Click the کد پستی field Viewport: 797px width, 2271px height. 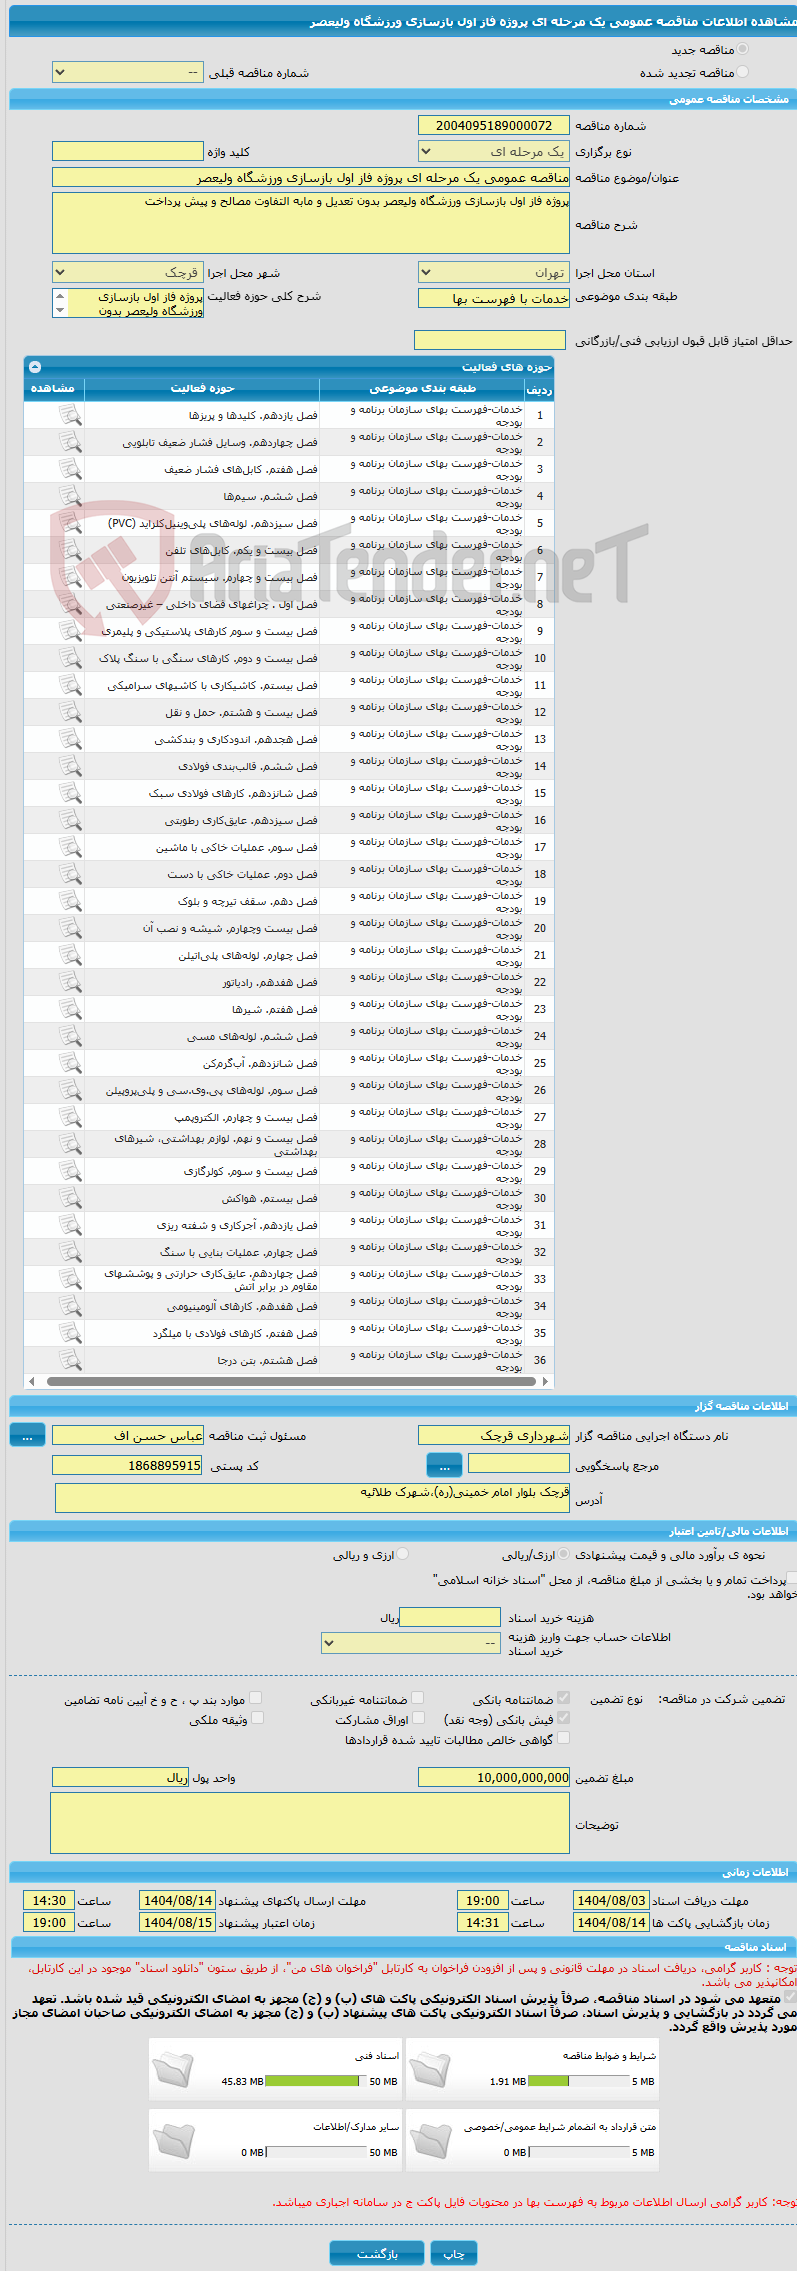click(x=128, y=1465)
